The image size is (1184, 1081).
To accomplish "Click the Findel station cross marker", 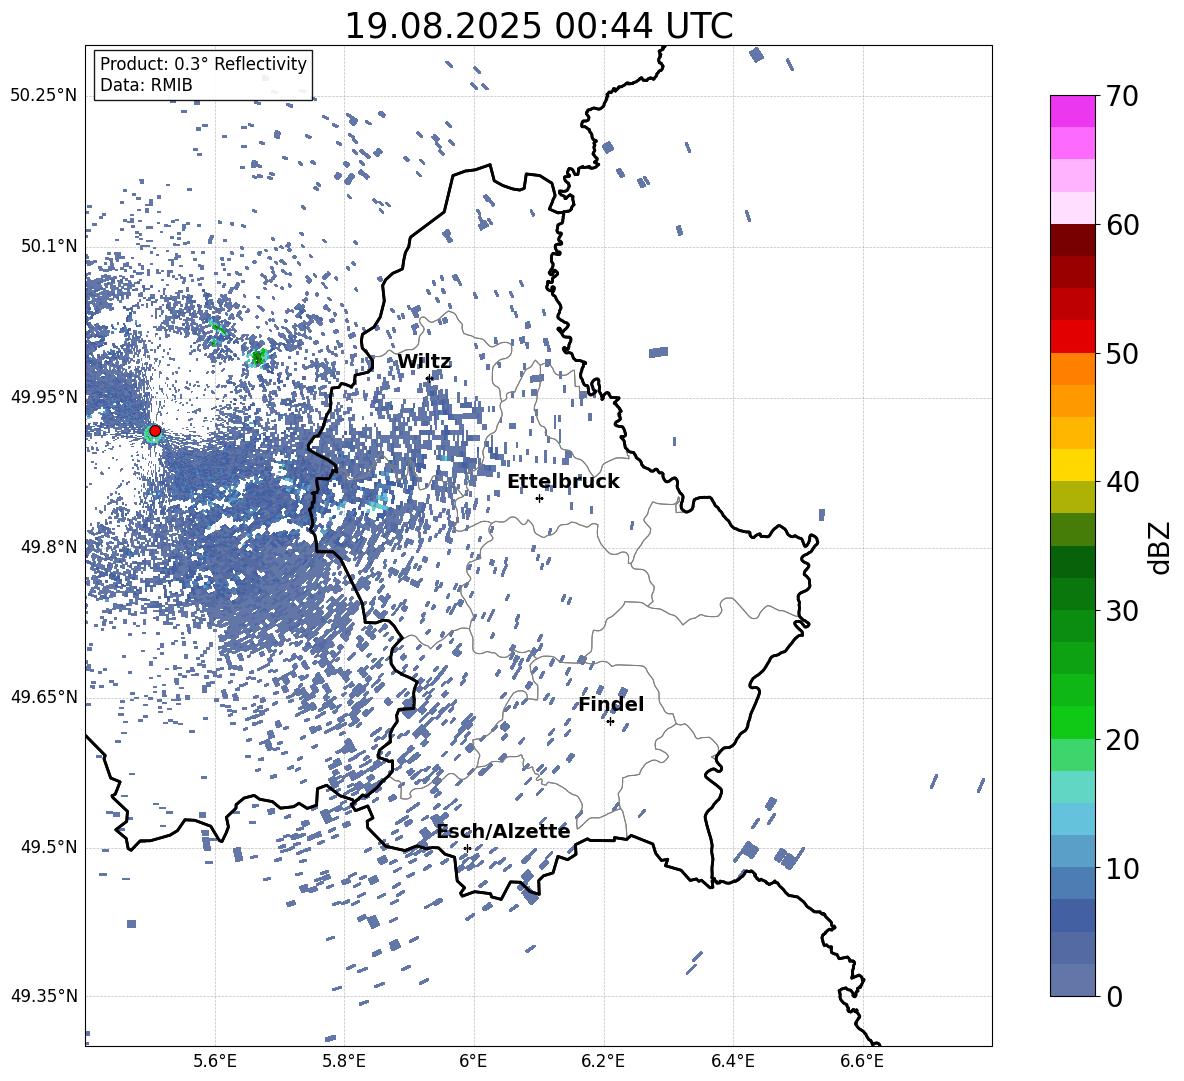I will pos(610,722).
